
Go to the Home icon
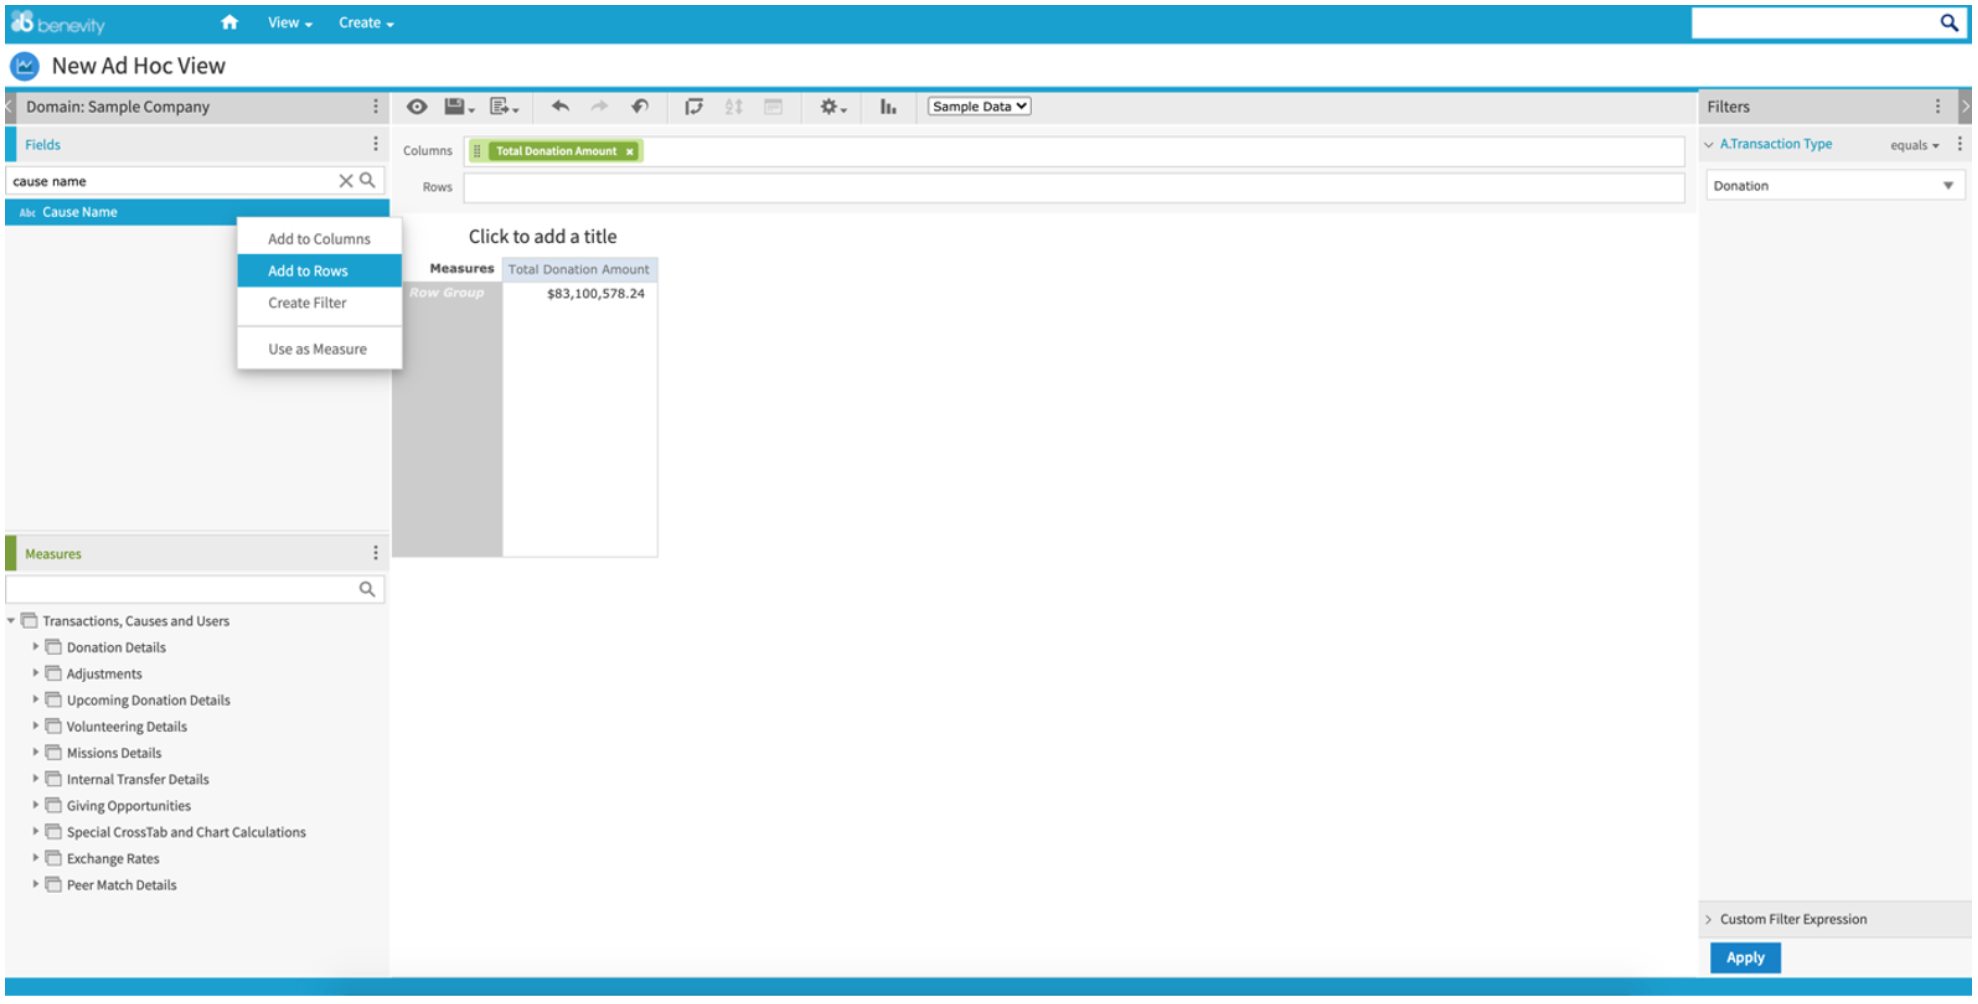230,22
